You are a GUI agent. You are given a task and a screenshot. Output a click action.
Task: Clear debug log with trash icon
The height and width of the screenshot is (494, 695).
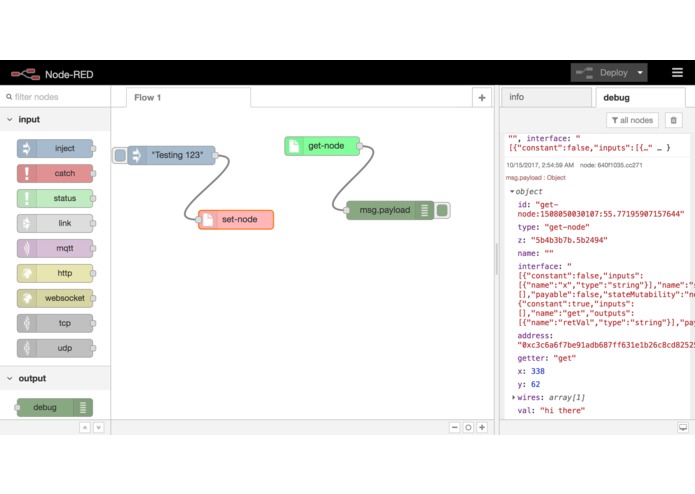(673, 120)
